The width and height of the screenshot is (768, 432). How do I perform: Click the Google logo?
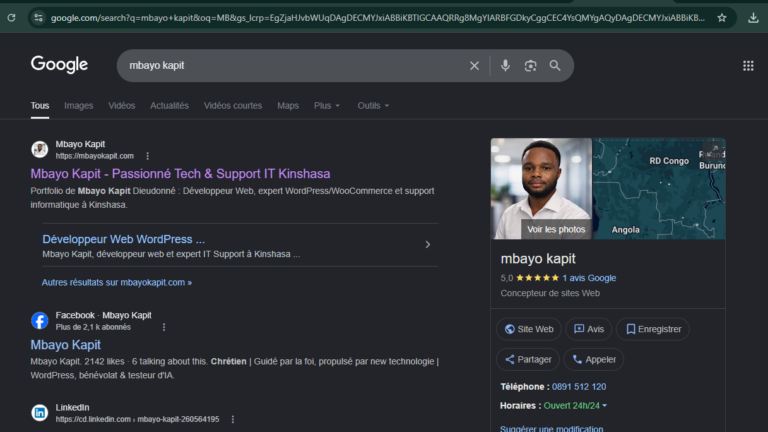click(59, 64)
